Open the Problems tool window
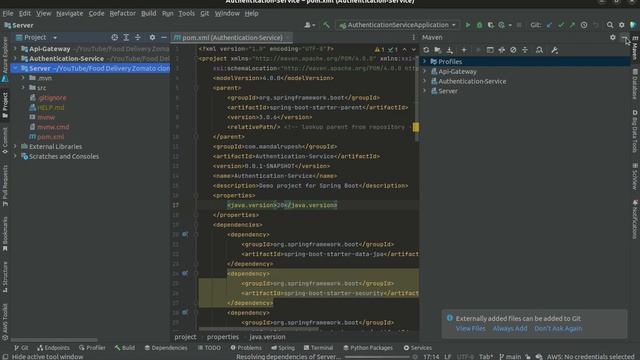This screenshot has height=360, width=640. (x=246, y=348)
